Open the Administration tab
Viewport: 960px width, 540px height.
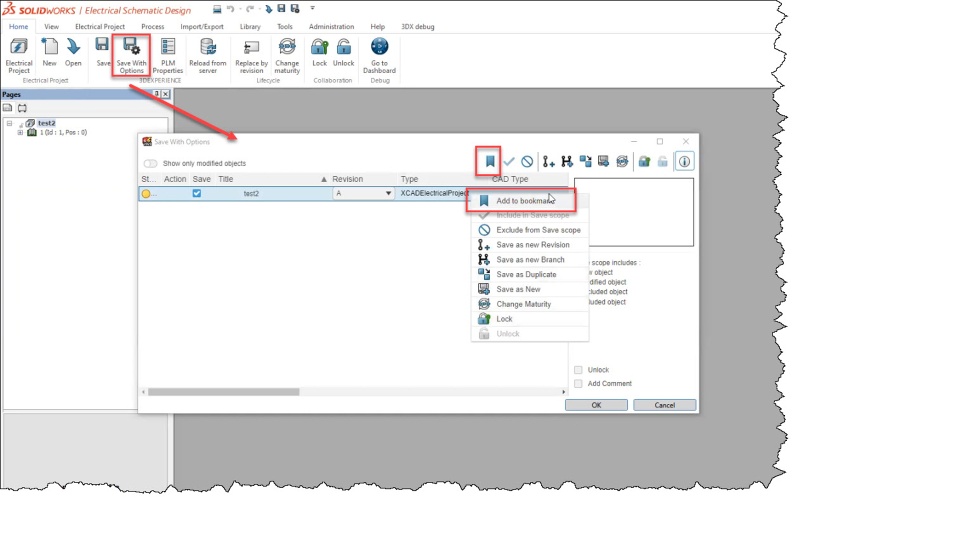(x=331, y=26)
